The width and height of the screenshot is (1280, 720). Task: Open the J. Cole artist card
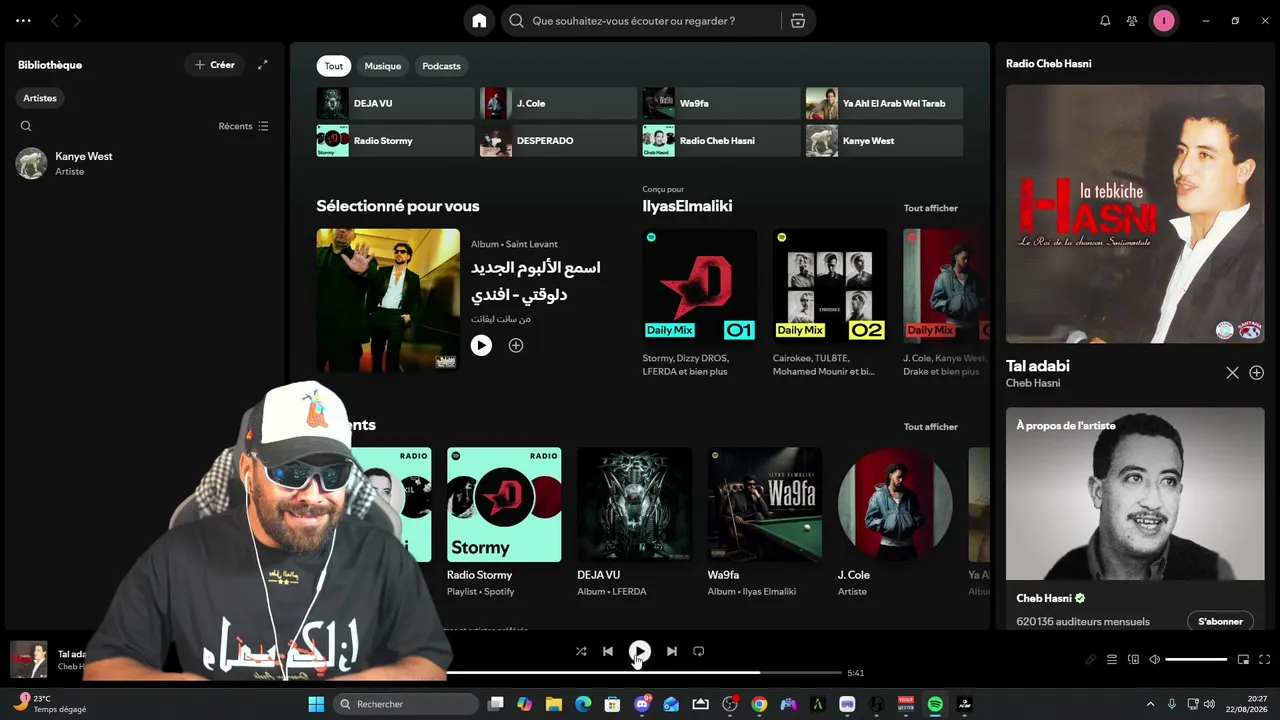[x=895, y=521]
